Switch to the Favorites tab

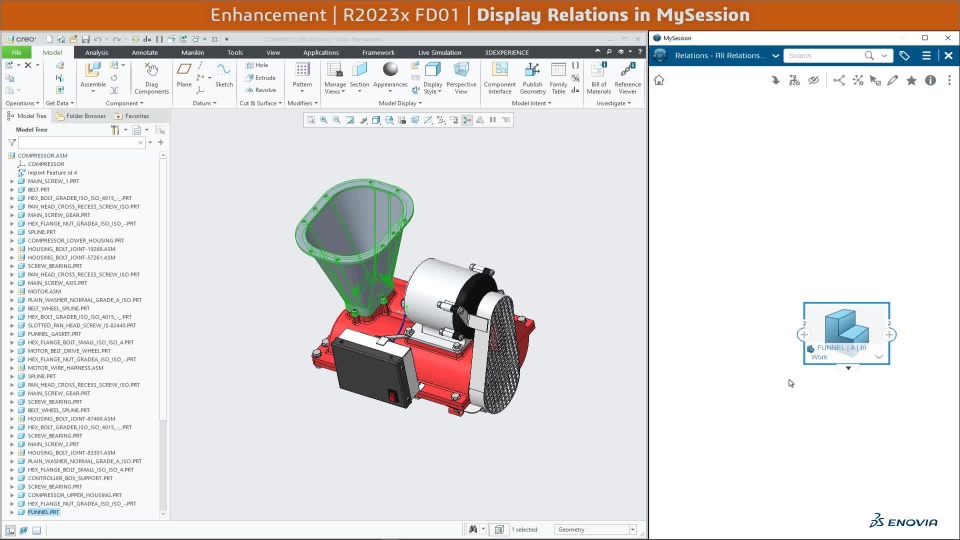point(132,116)
